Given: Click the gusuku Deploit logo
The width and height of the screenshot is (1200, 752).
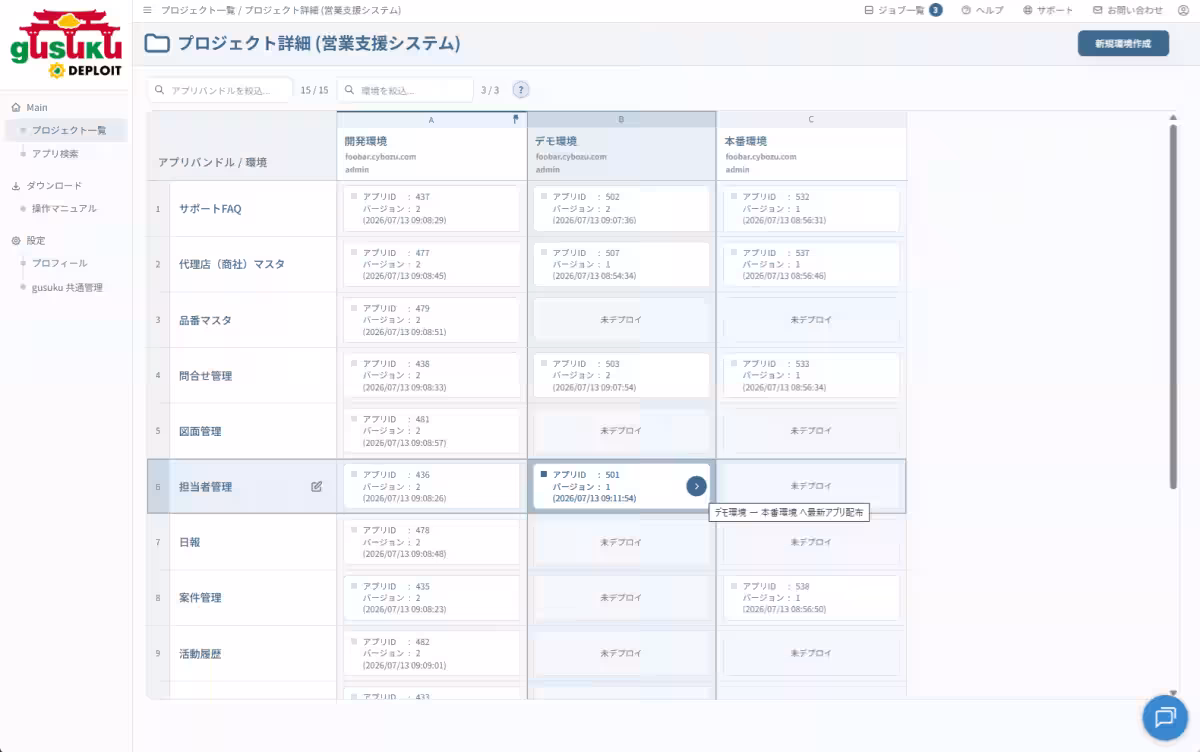Looking at the screenshot, I should (x=66, y=44).
